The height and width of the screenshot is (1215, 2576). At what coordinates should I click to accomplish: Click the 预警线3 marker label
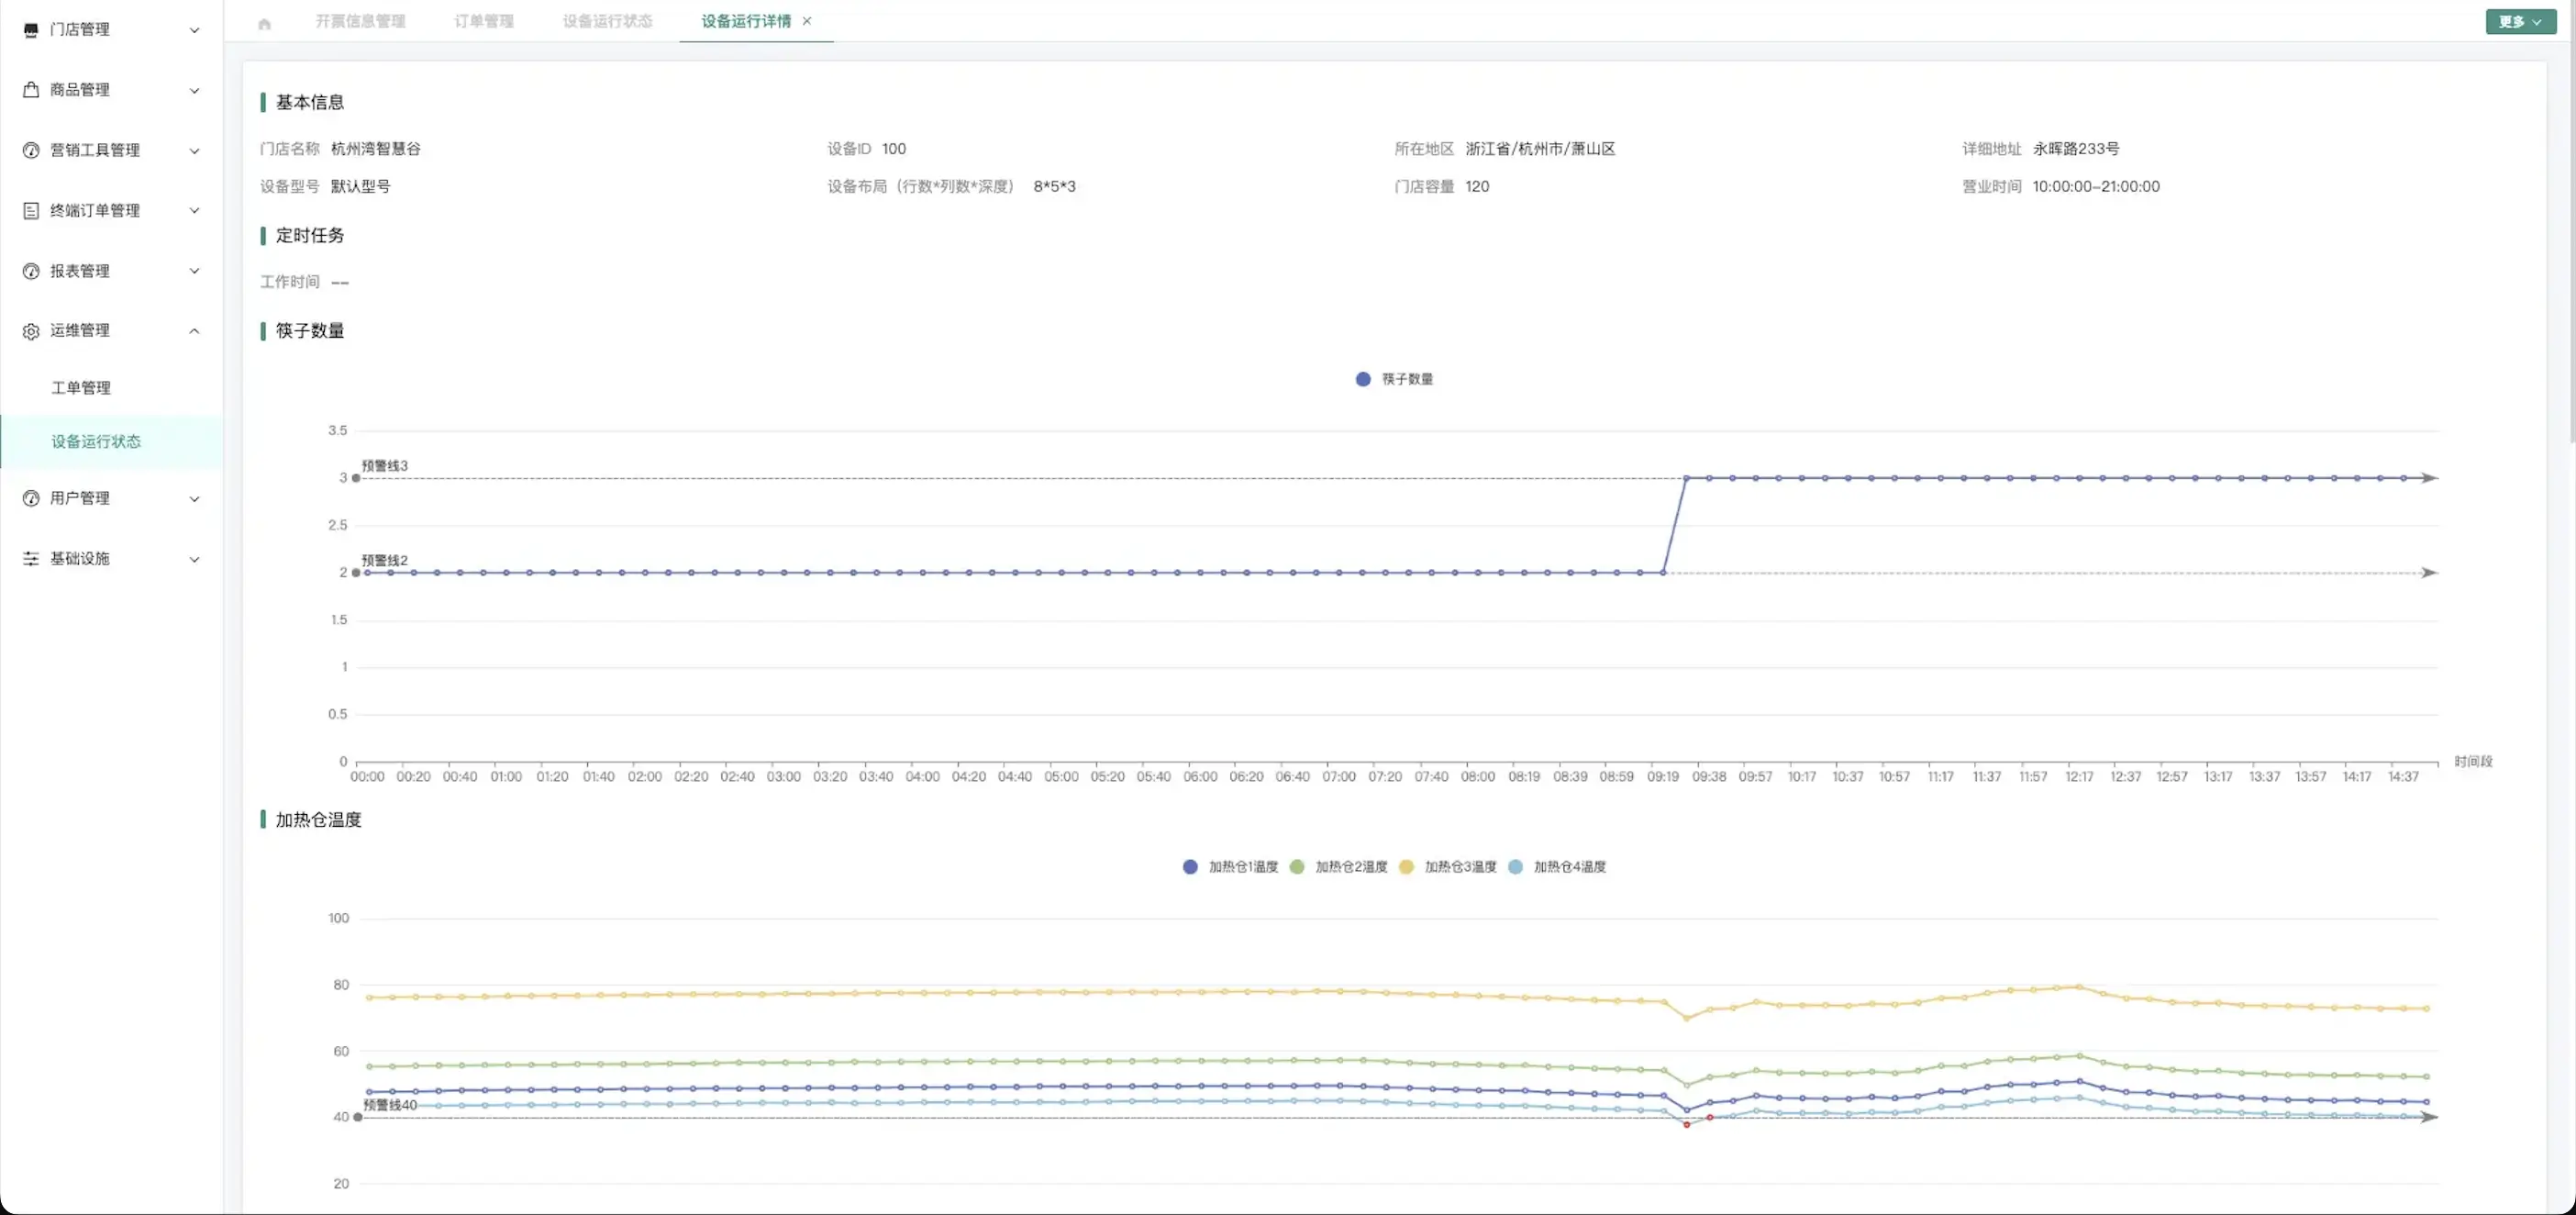[385, 466]
